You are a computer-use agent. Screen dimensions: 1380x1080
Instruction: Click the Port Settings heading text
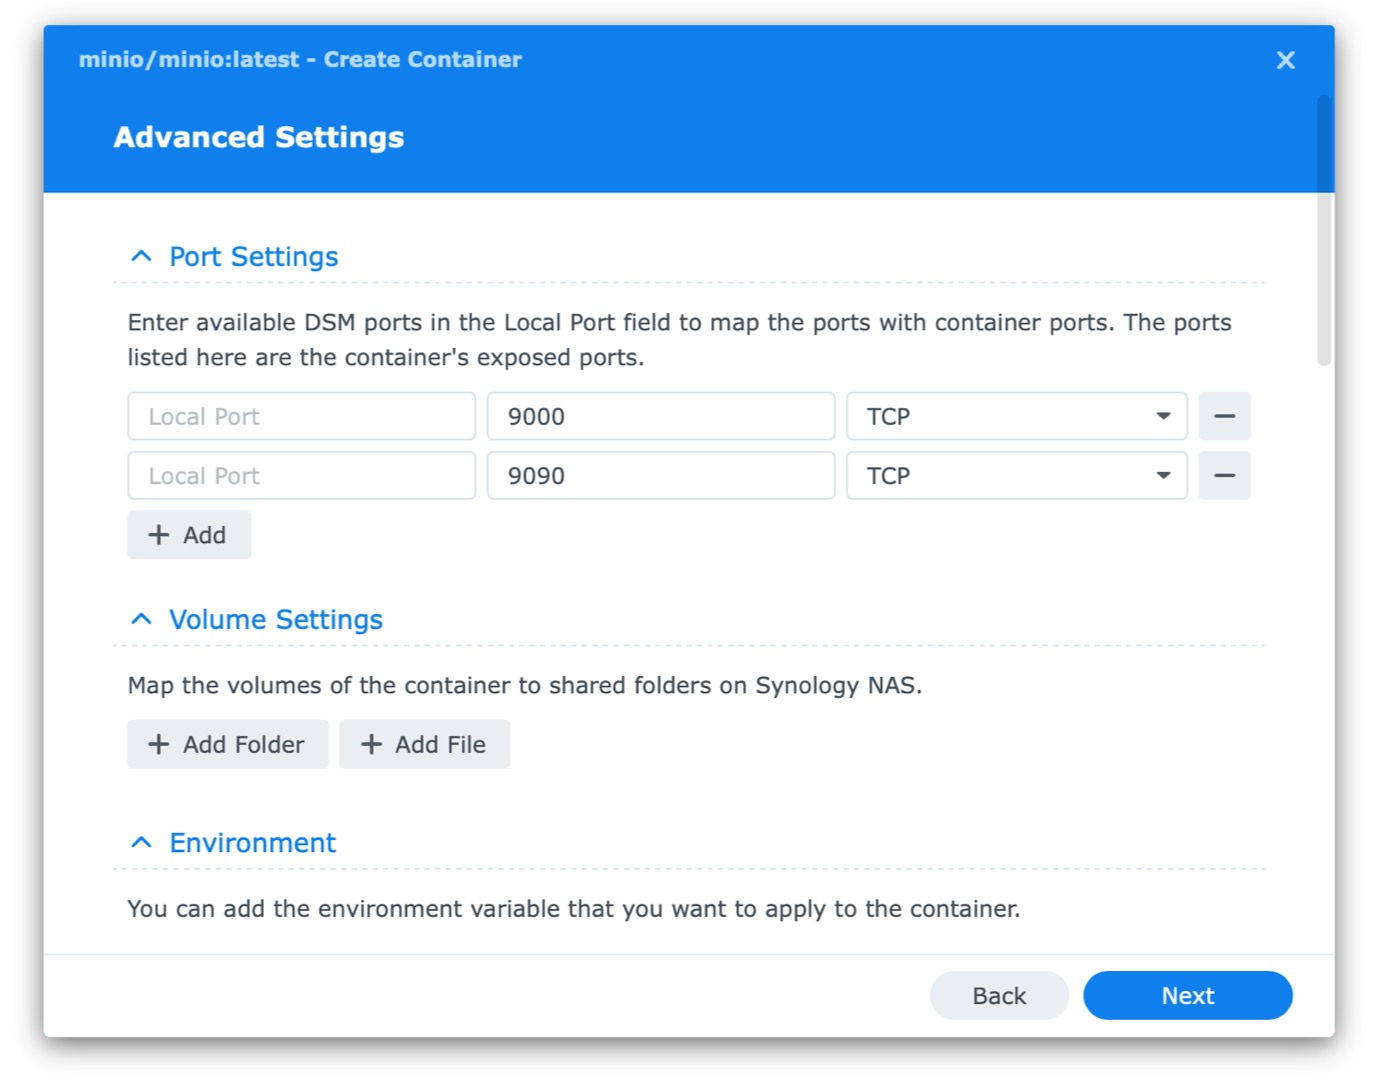[x=254, y=256]
